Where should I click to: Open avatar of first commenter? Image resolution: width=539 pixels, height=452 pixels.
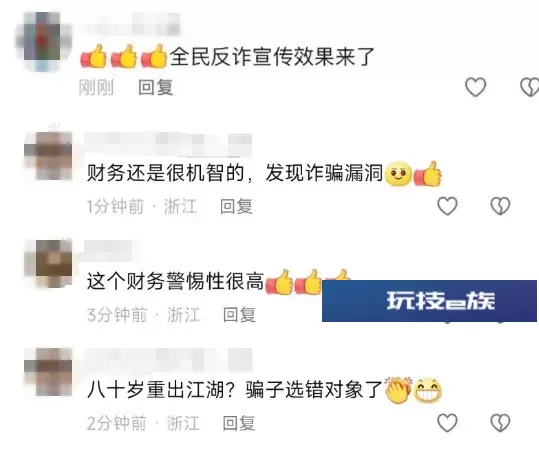42,42
